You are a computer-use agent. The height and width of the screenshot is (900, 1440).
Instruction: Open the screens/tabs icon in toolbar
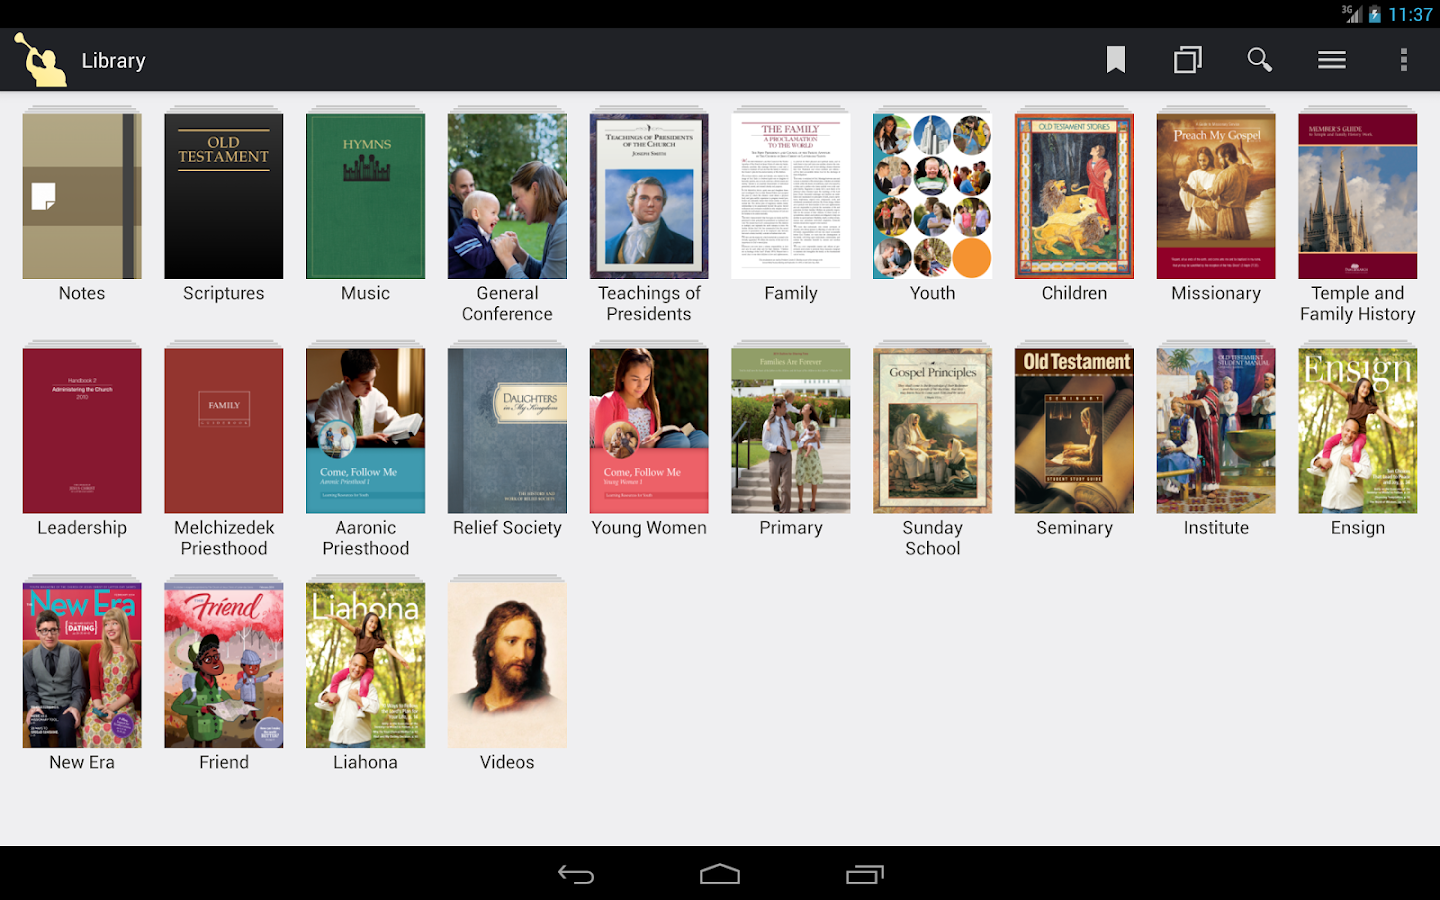click(x=1188, y=60)
